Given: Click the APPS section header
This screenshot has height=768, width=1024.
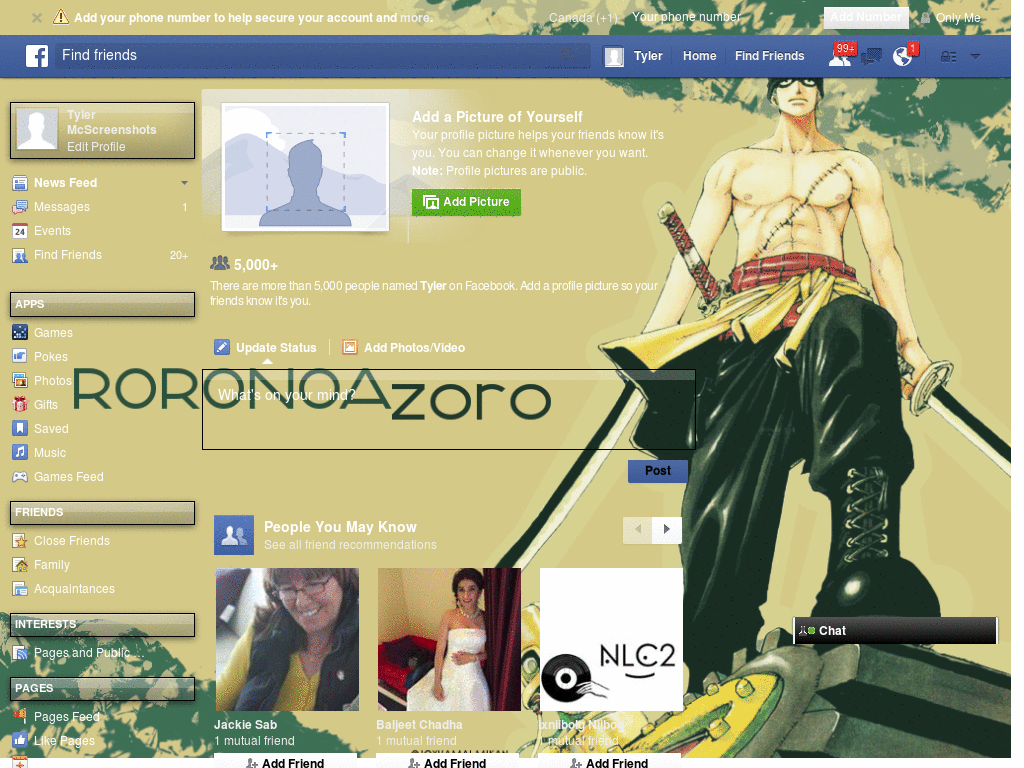Looking at the screenshot, I should [103, 305].
